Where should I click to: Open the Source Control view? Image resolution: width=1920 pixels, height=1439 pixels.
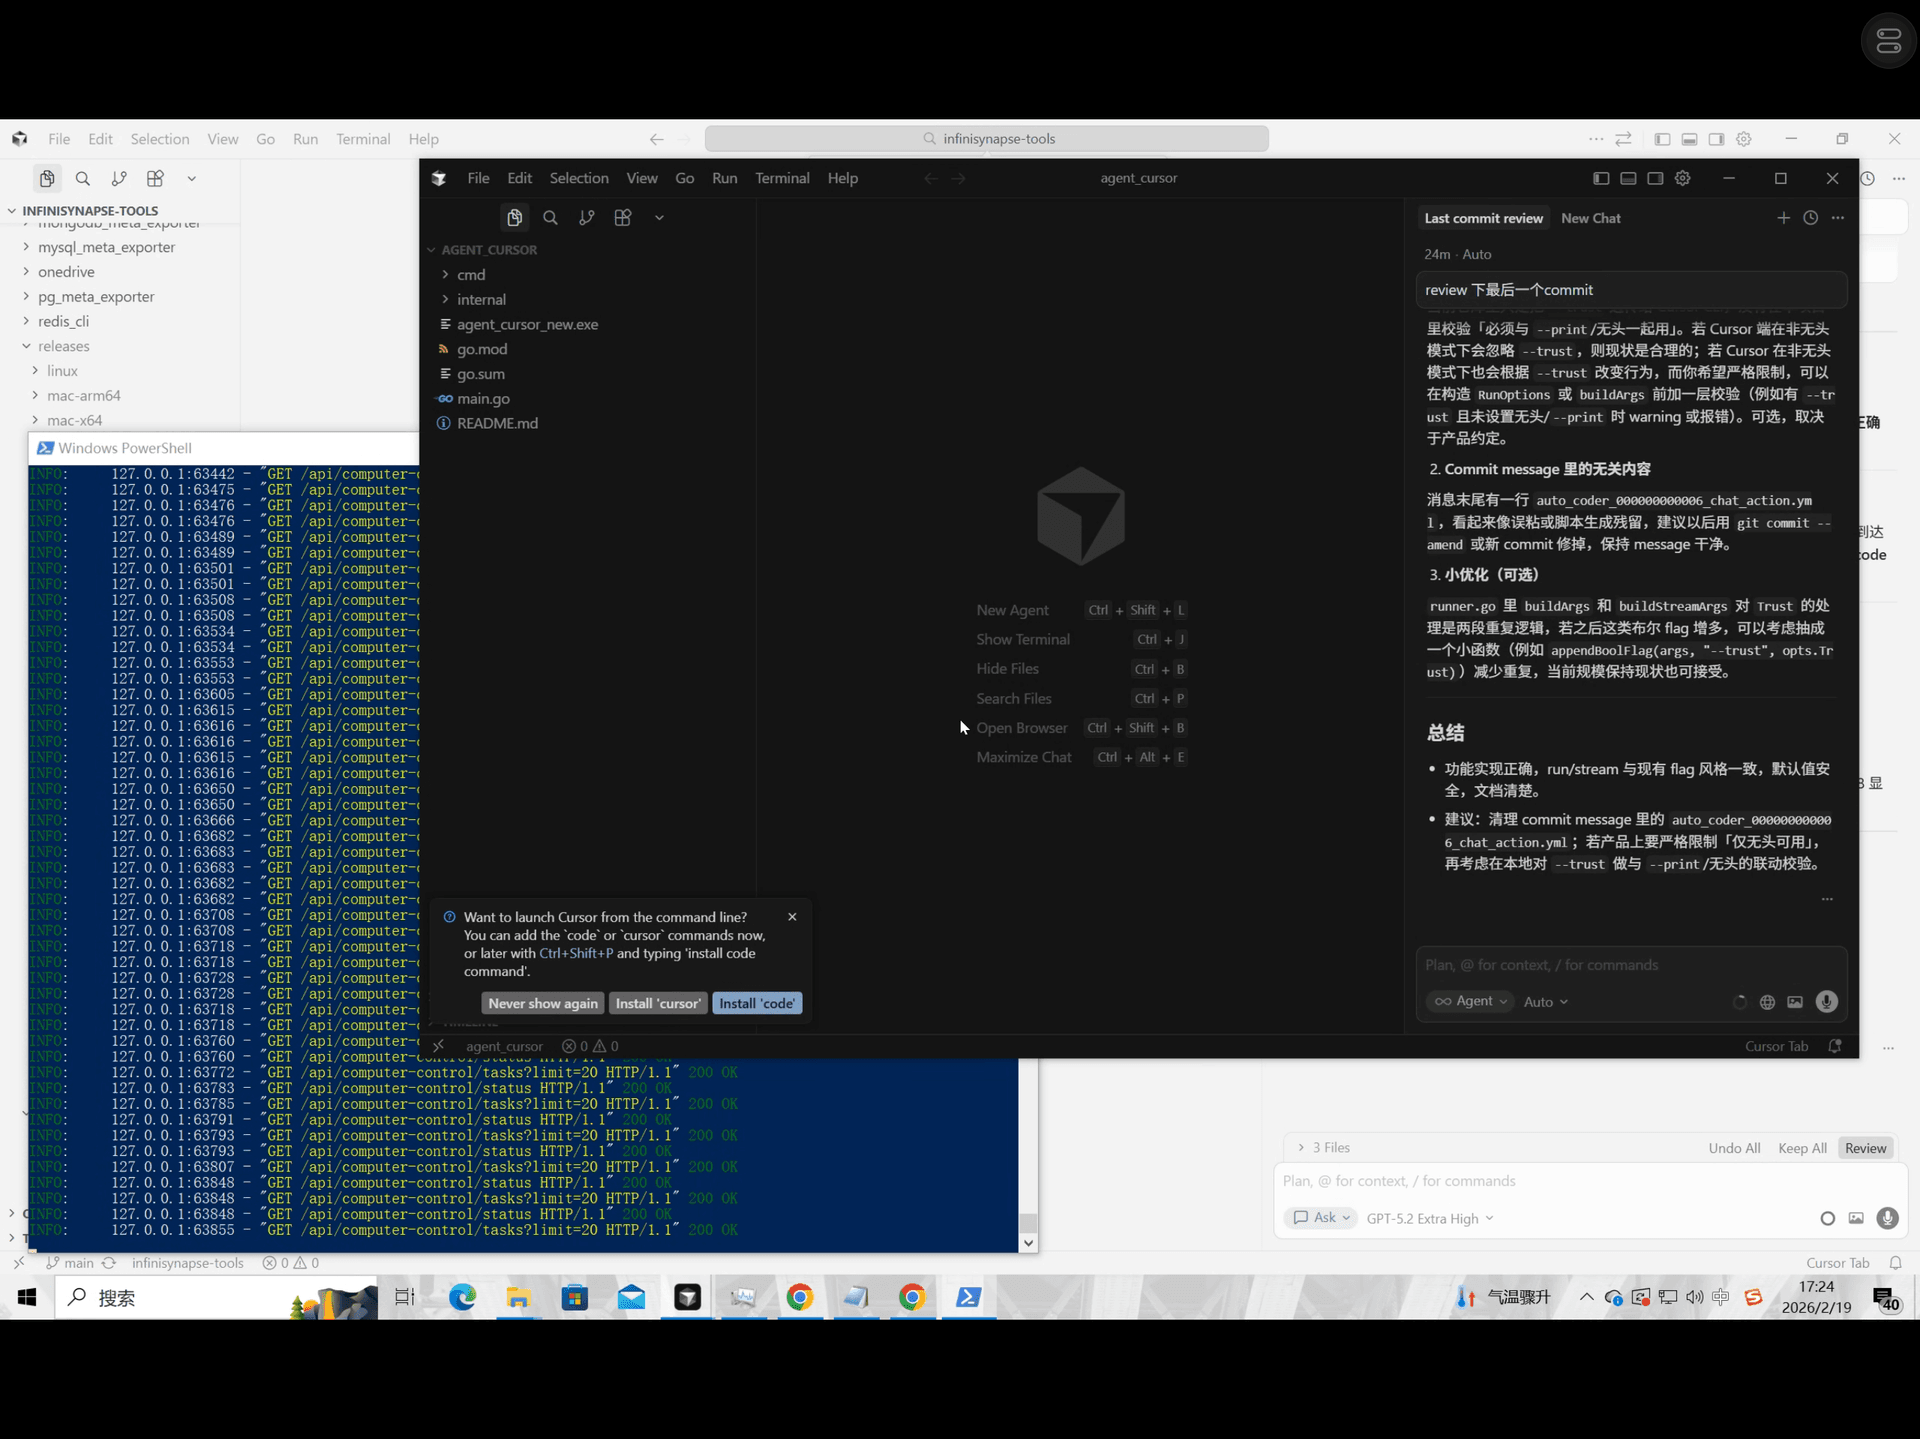[587, 217]
